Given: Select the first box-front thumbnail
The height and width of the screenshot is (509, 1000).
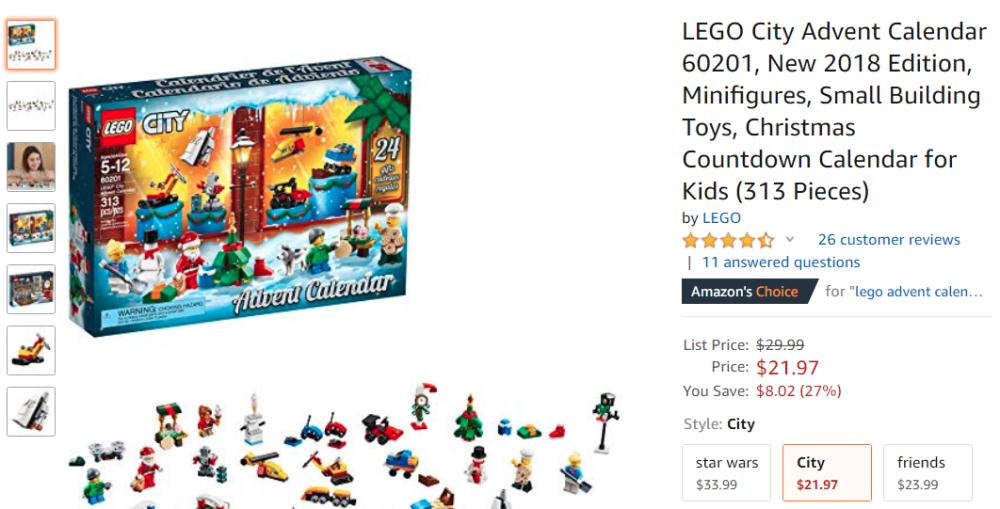Looking at the screenshot, I should coord(31,45).
